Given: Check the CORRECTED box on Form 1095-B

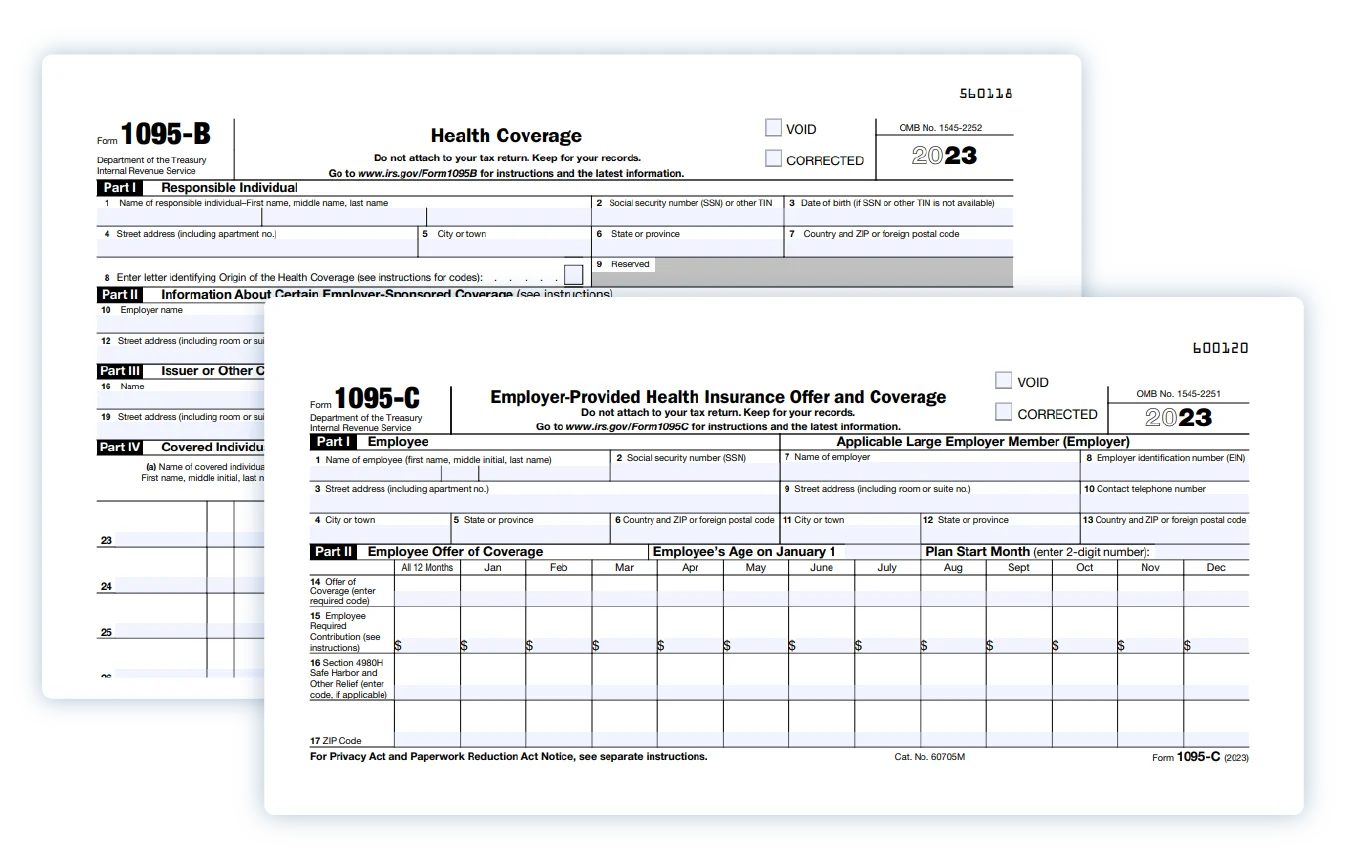Looking at the screenshot, I should coord(773,159).
